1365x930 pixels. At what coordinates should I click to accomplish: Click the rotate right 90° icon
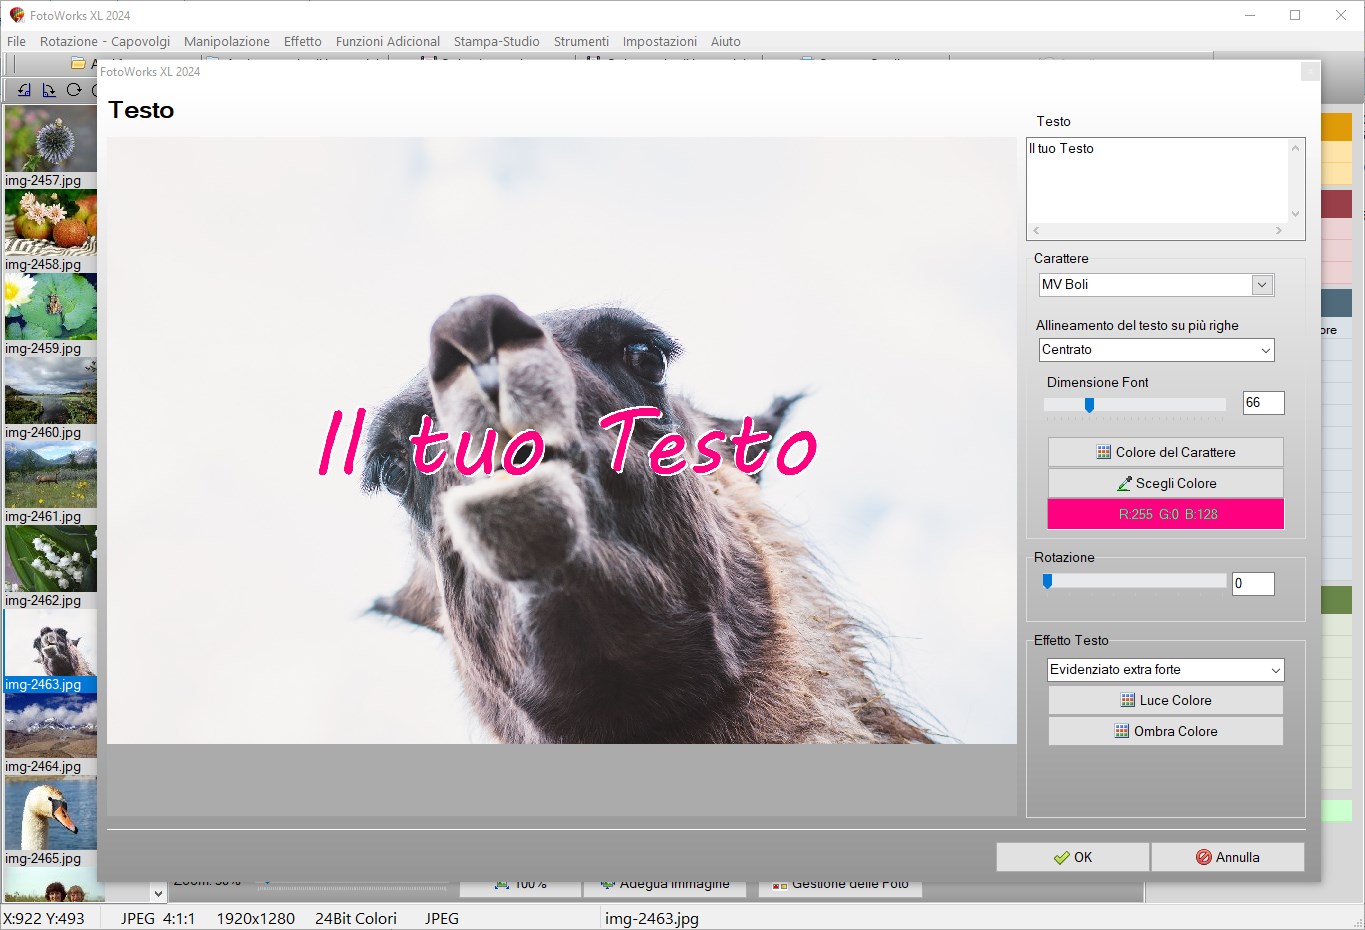click(x=48, y=90)
